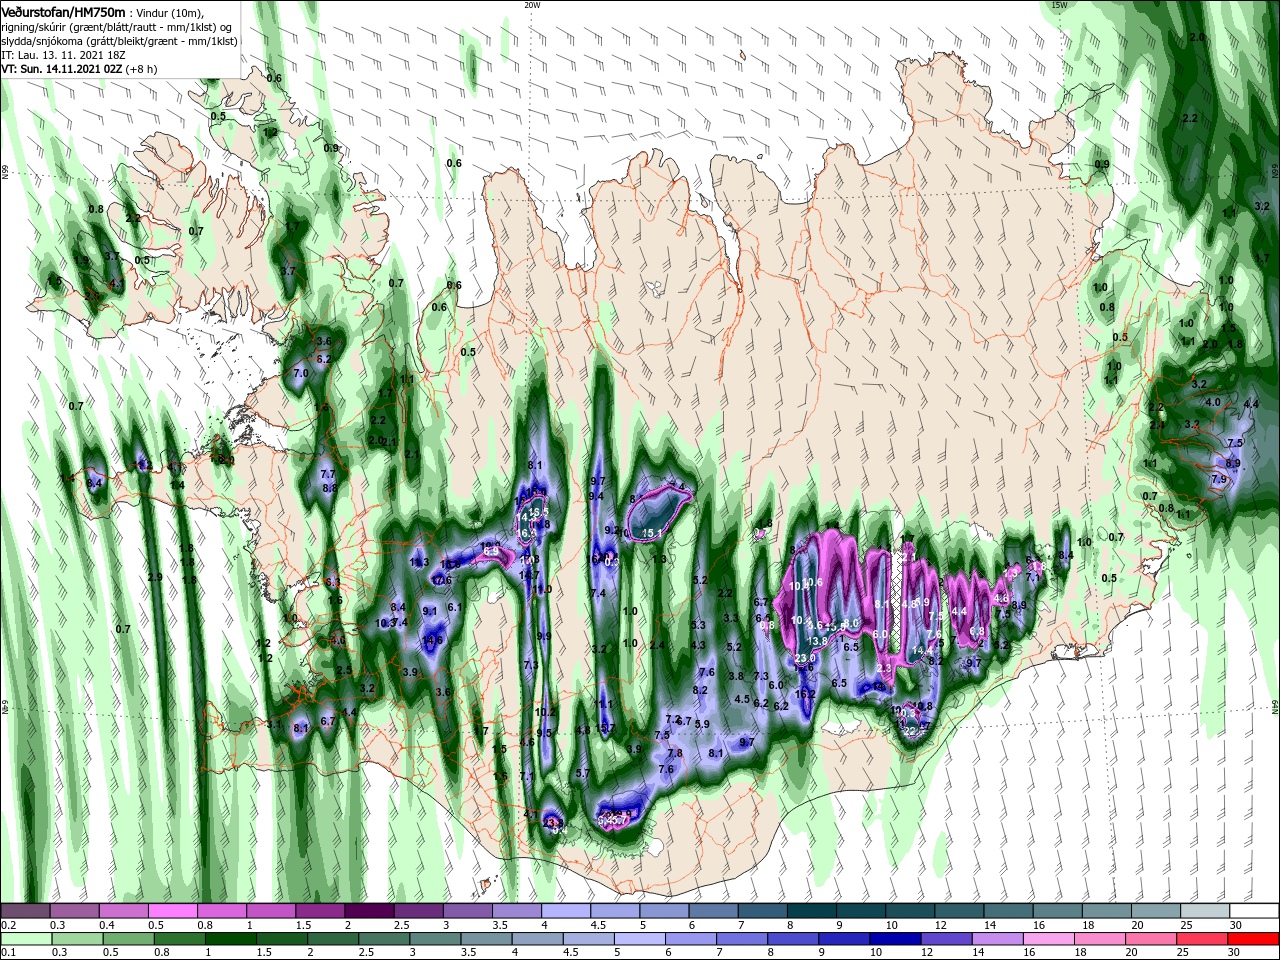
Task: Click the Veðurstofan/HM750m title text
Action: (x=62, y=11)
